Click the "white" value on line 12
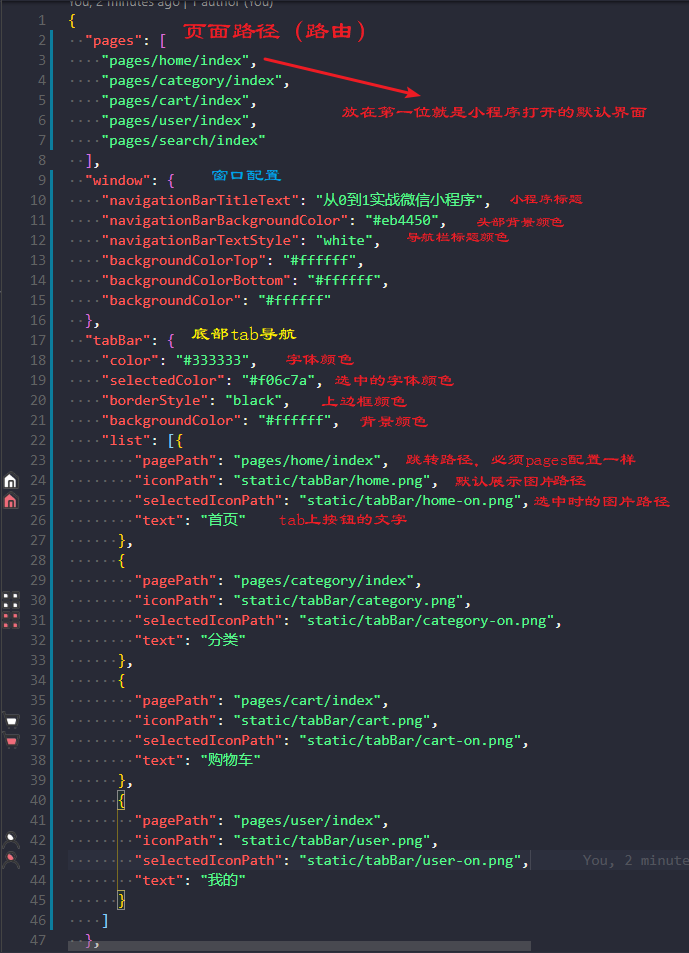 click(x=344, y=240)
